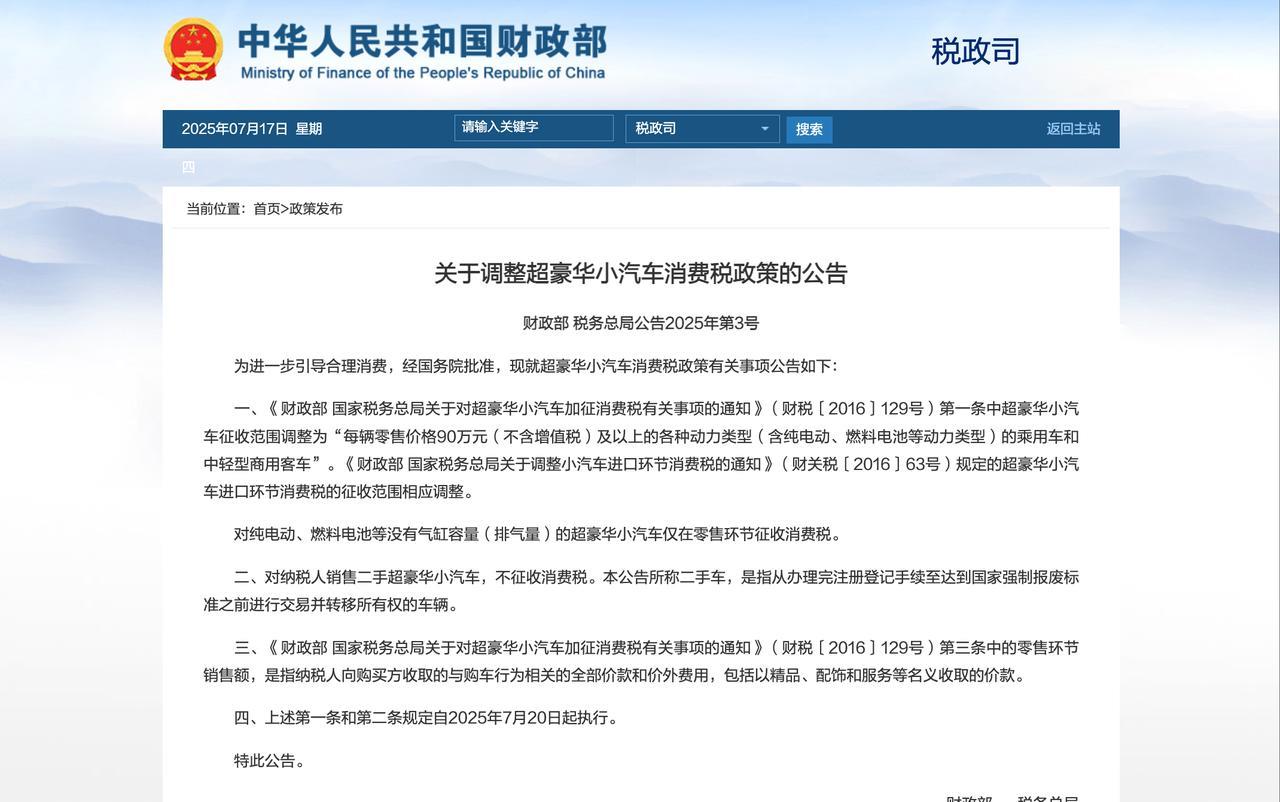1280x802 pixels.
Task: Expand the 税政司 scope dropdown
Action: [x=703, y=129]
